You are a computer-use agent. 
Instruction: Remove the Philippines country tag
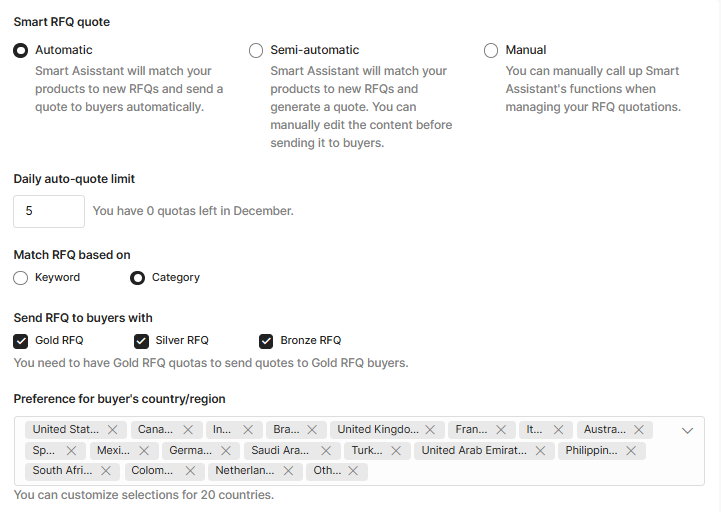click(631, 451)
